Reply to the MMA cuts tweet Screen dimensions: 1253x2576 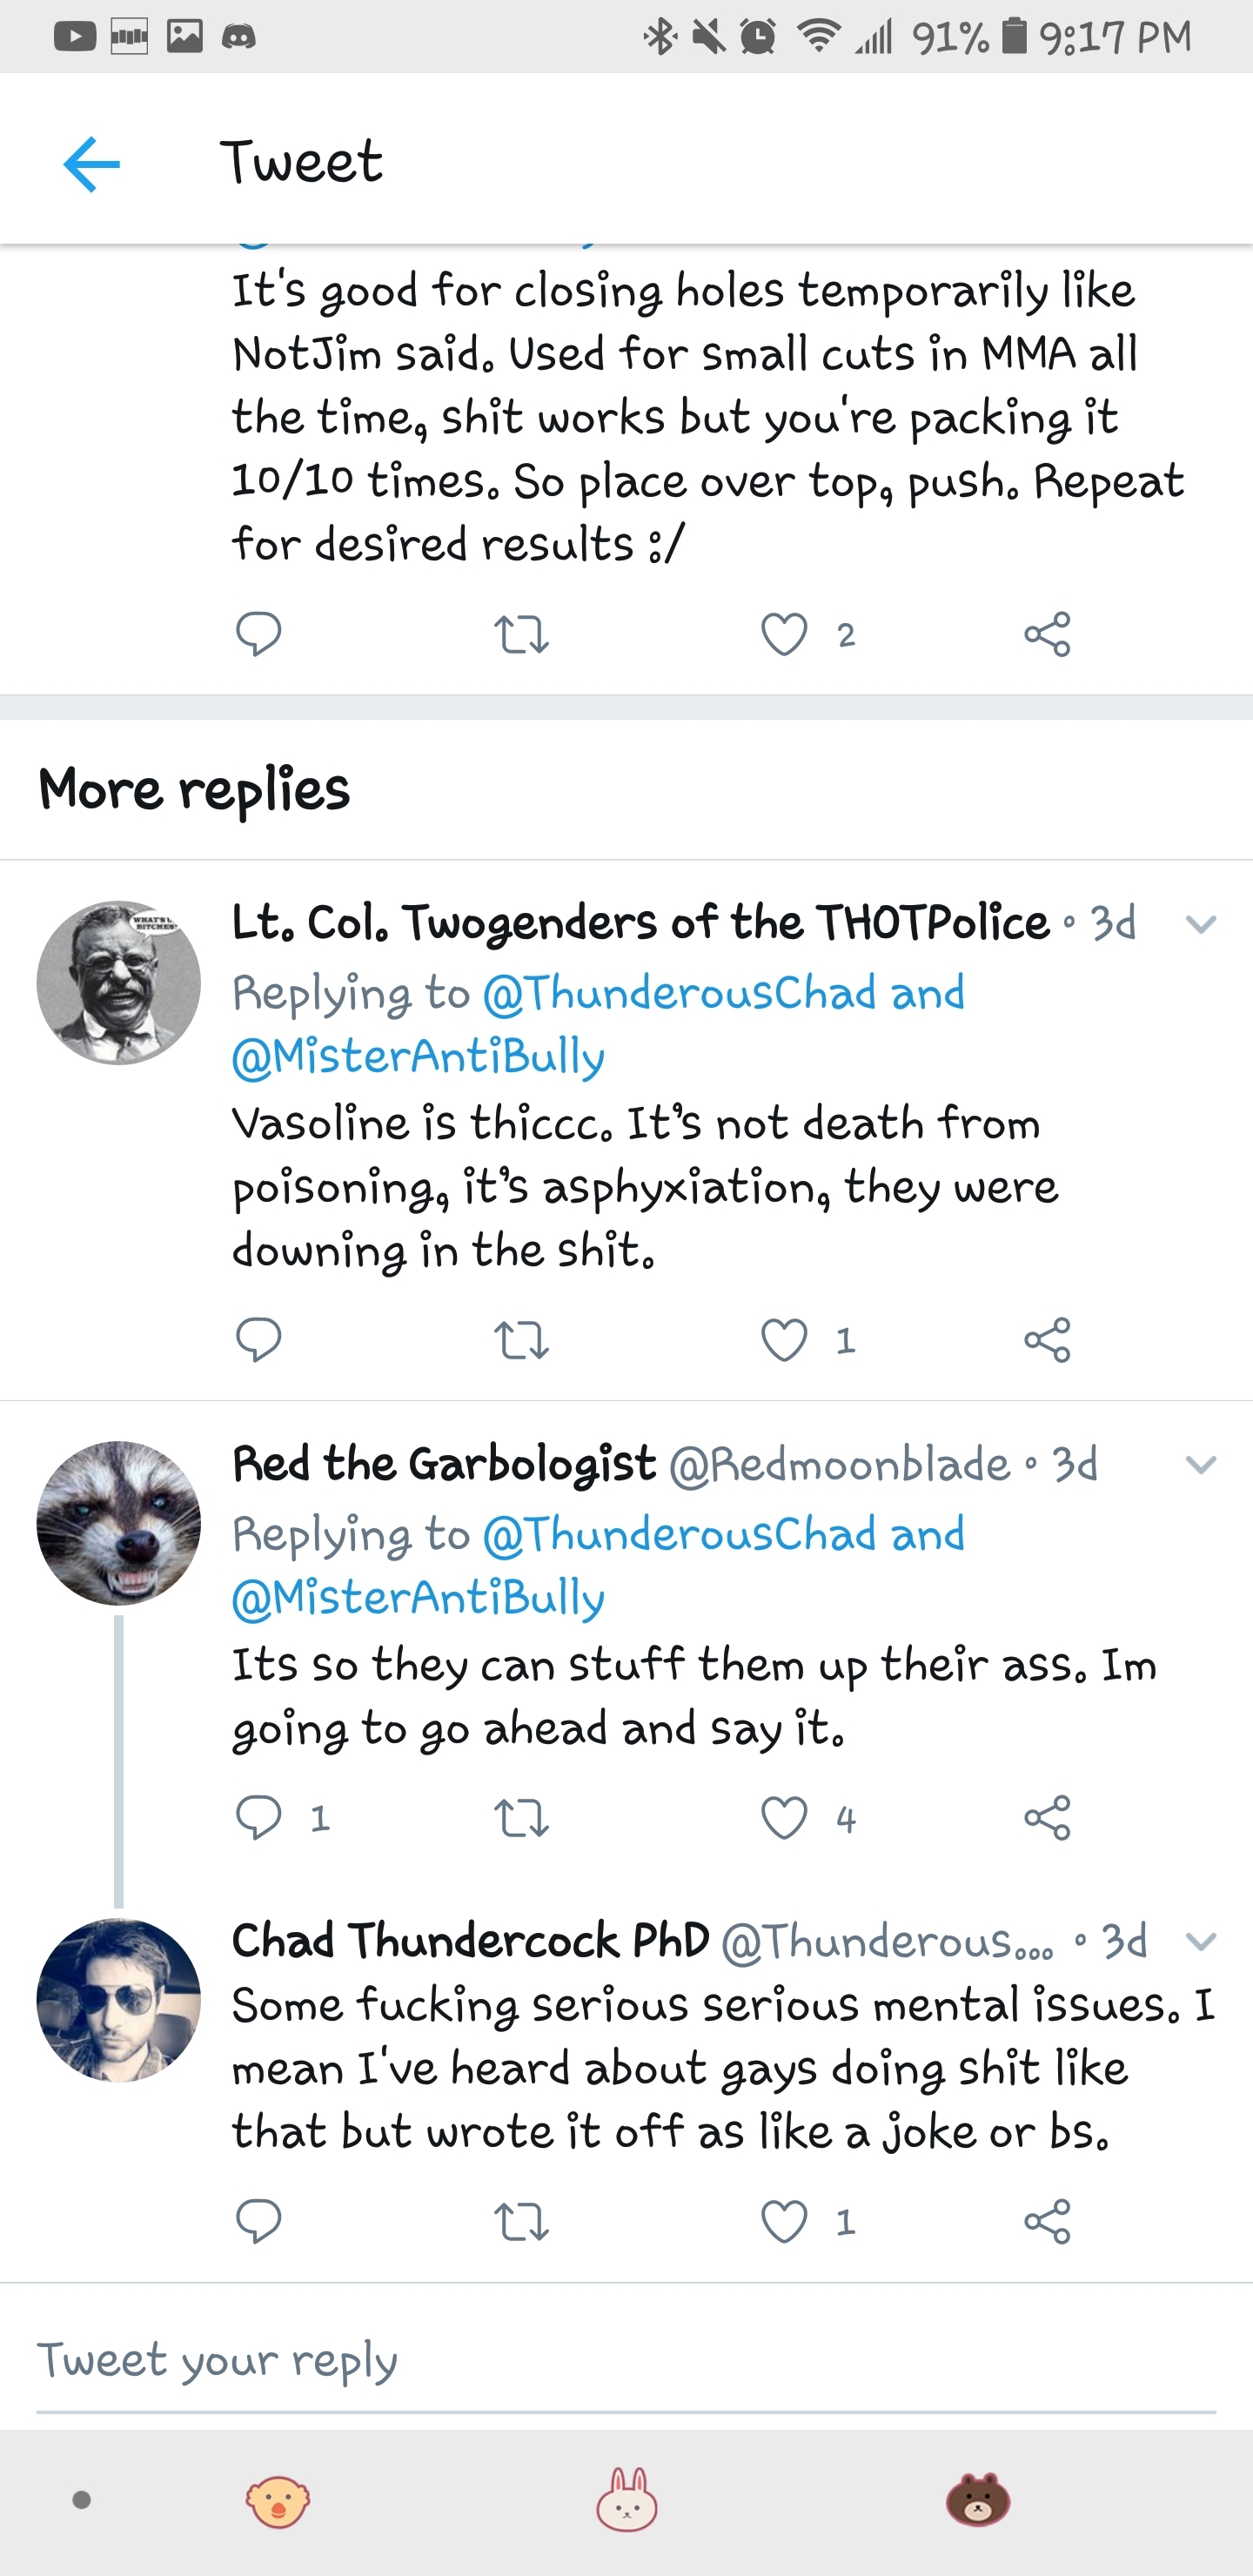click(258, 634)
